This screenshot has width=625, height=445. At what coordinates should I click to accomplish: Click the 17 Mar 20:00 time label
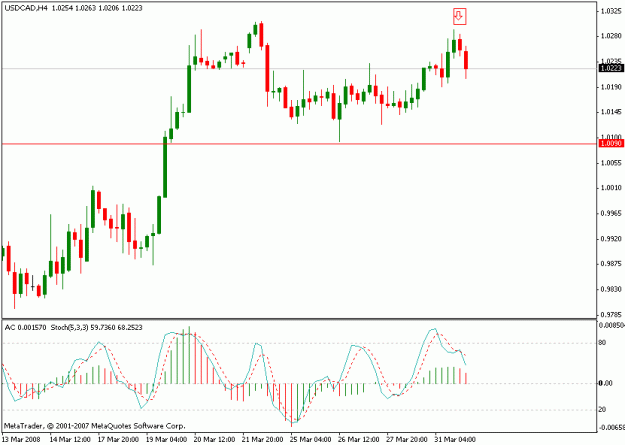point(118,439)
